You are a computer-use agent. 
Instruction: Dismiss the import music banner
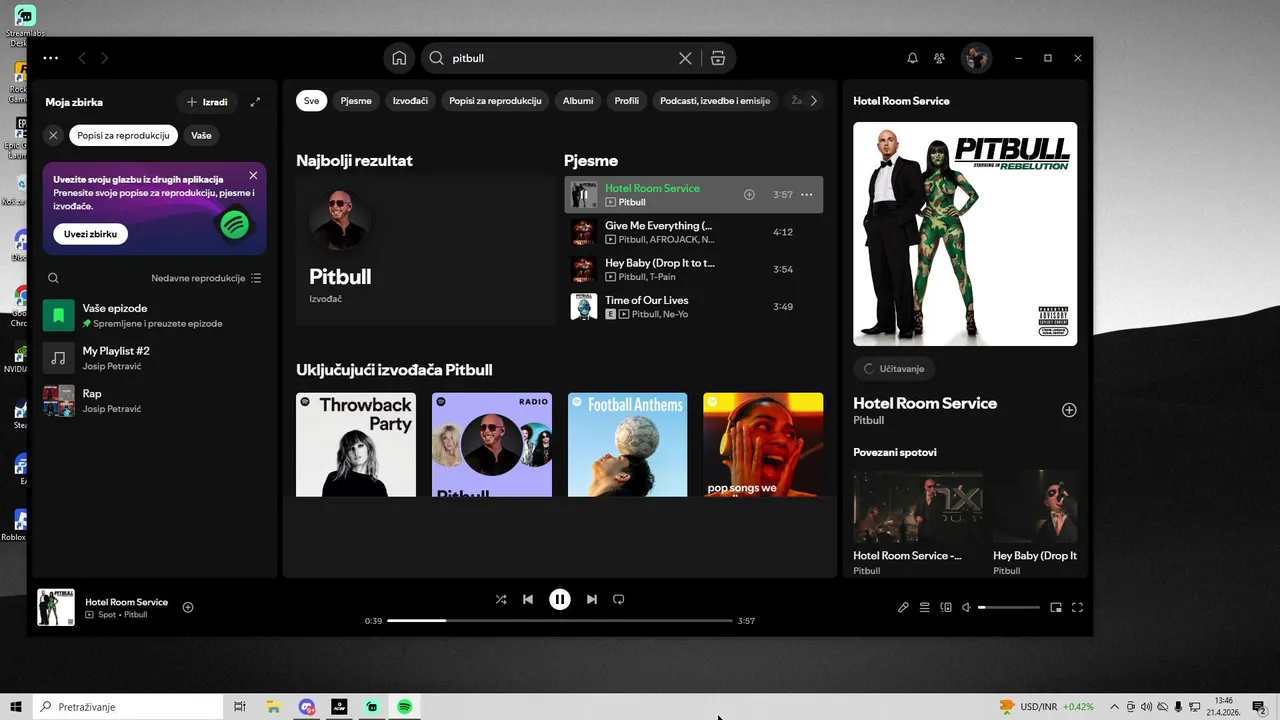tap(253, 175)
